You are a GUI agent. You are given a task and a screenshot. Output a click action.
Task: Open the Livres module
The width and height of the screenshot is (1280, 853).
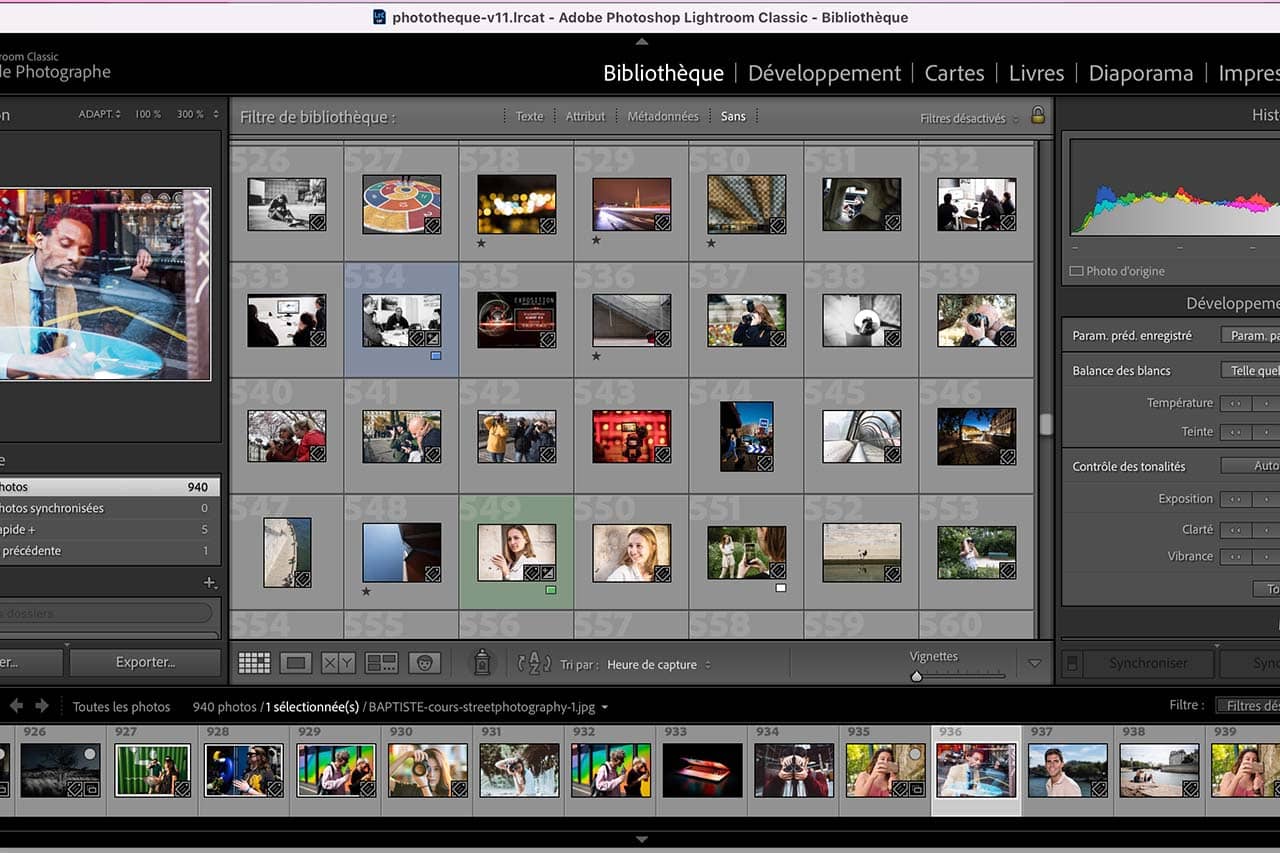click(1036, 73)
